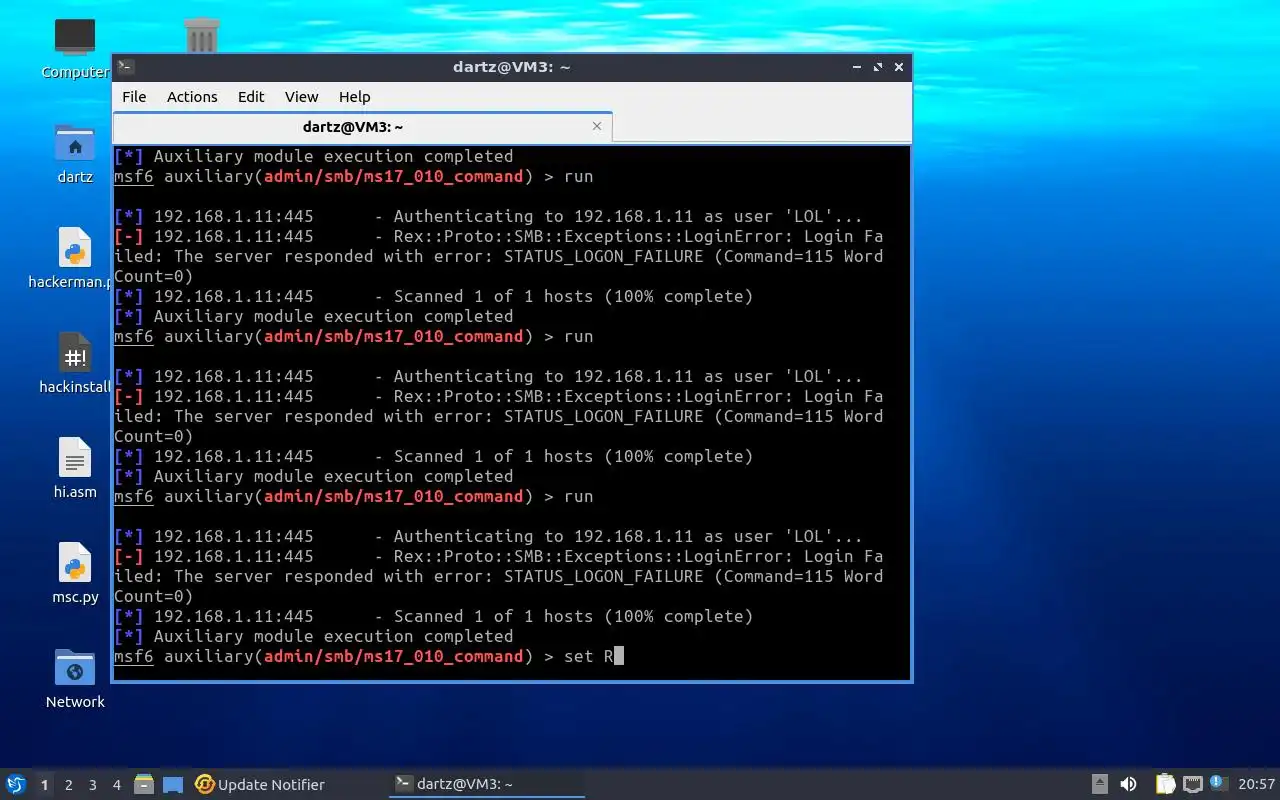Open the Trash desktop icon
Screen dimensions: 1280x800
coord(202,36)
